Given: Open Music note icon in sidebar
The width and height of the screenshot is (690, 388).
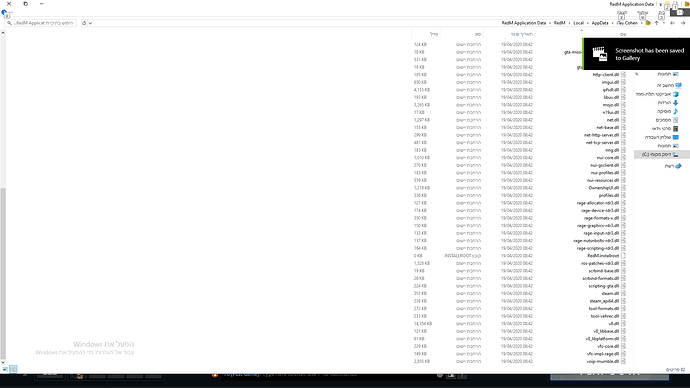Looking at the screenshot, I should click(676, 111).
